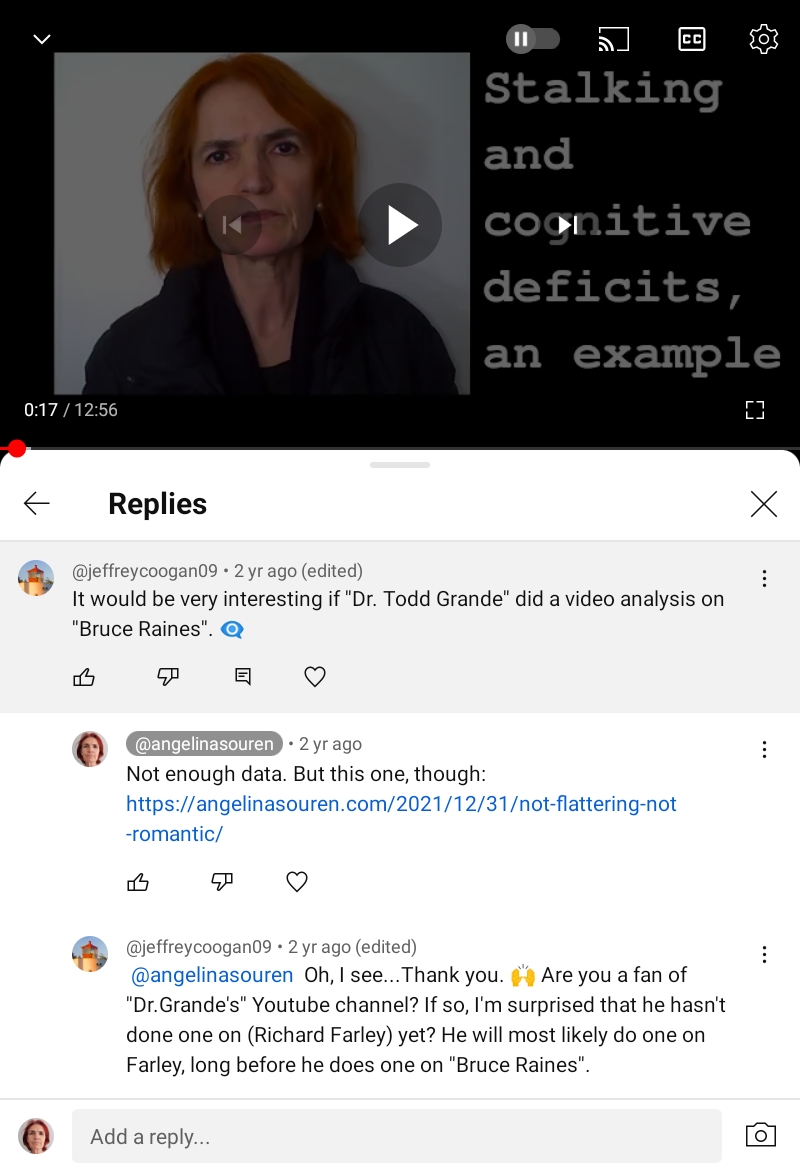Open options menu for angelinasouren reply
The width and height of the screenshot is (800, 1172).
pos(764,750)
